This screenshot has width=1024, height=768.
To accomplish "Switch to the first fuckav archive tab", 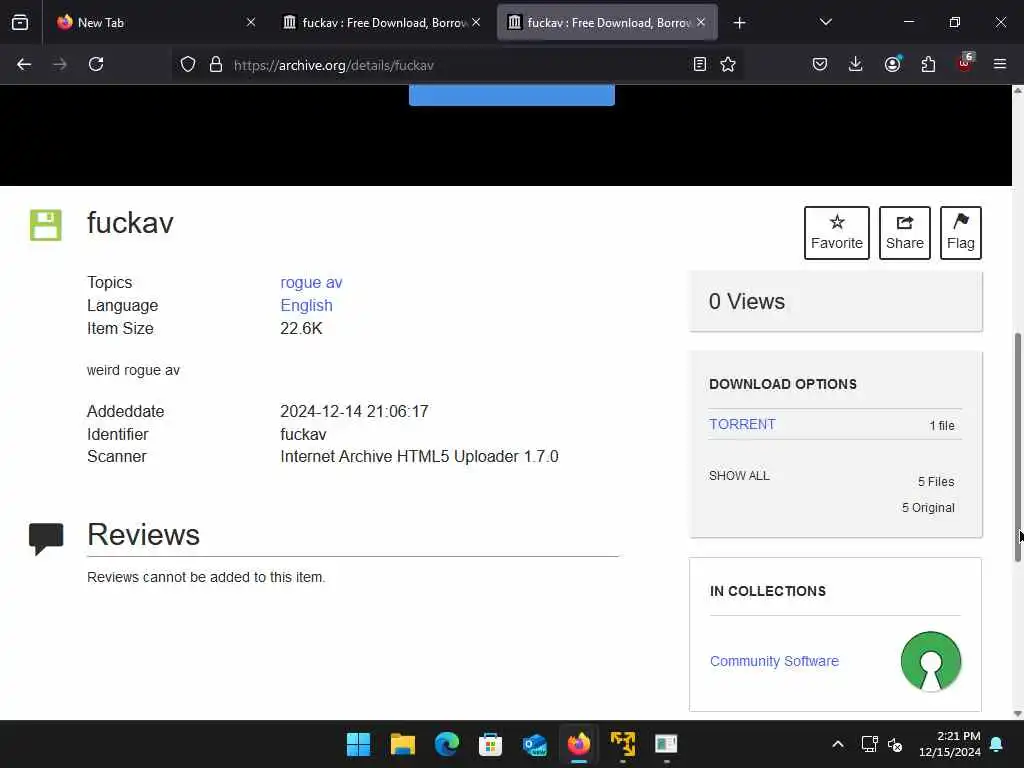I will pos(383,22).
